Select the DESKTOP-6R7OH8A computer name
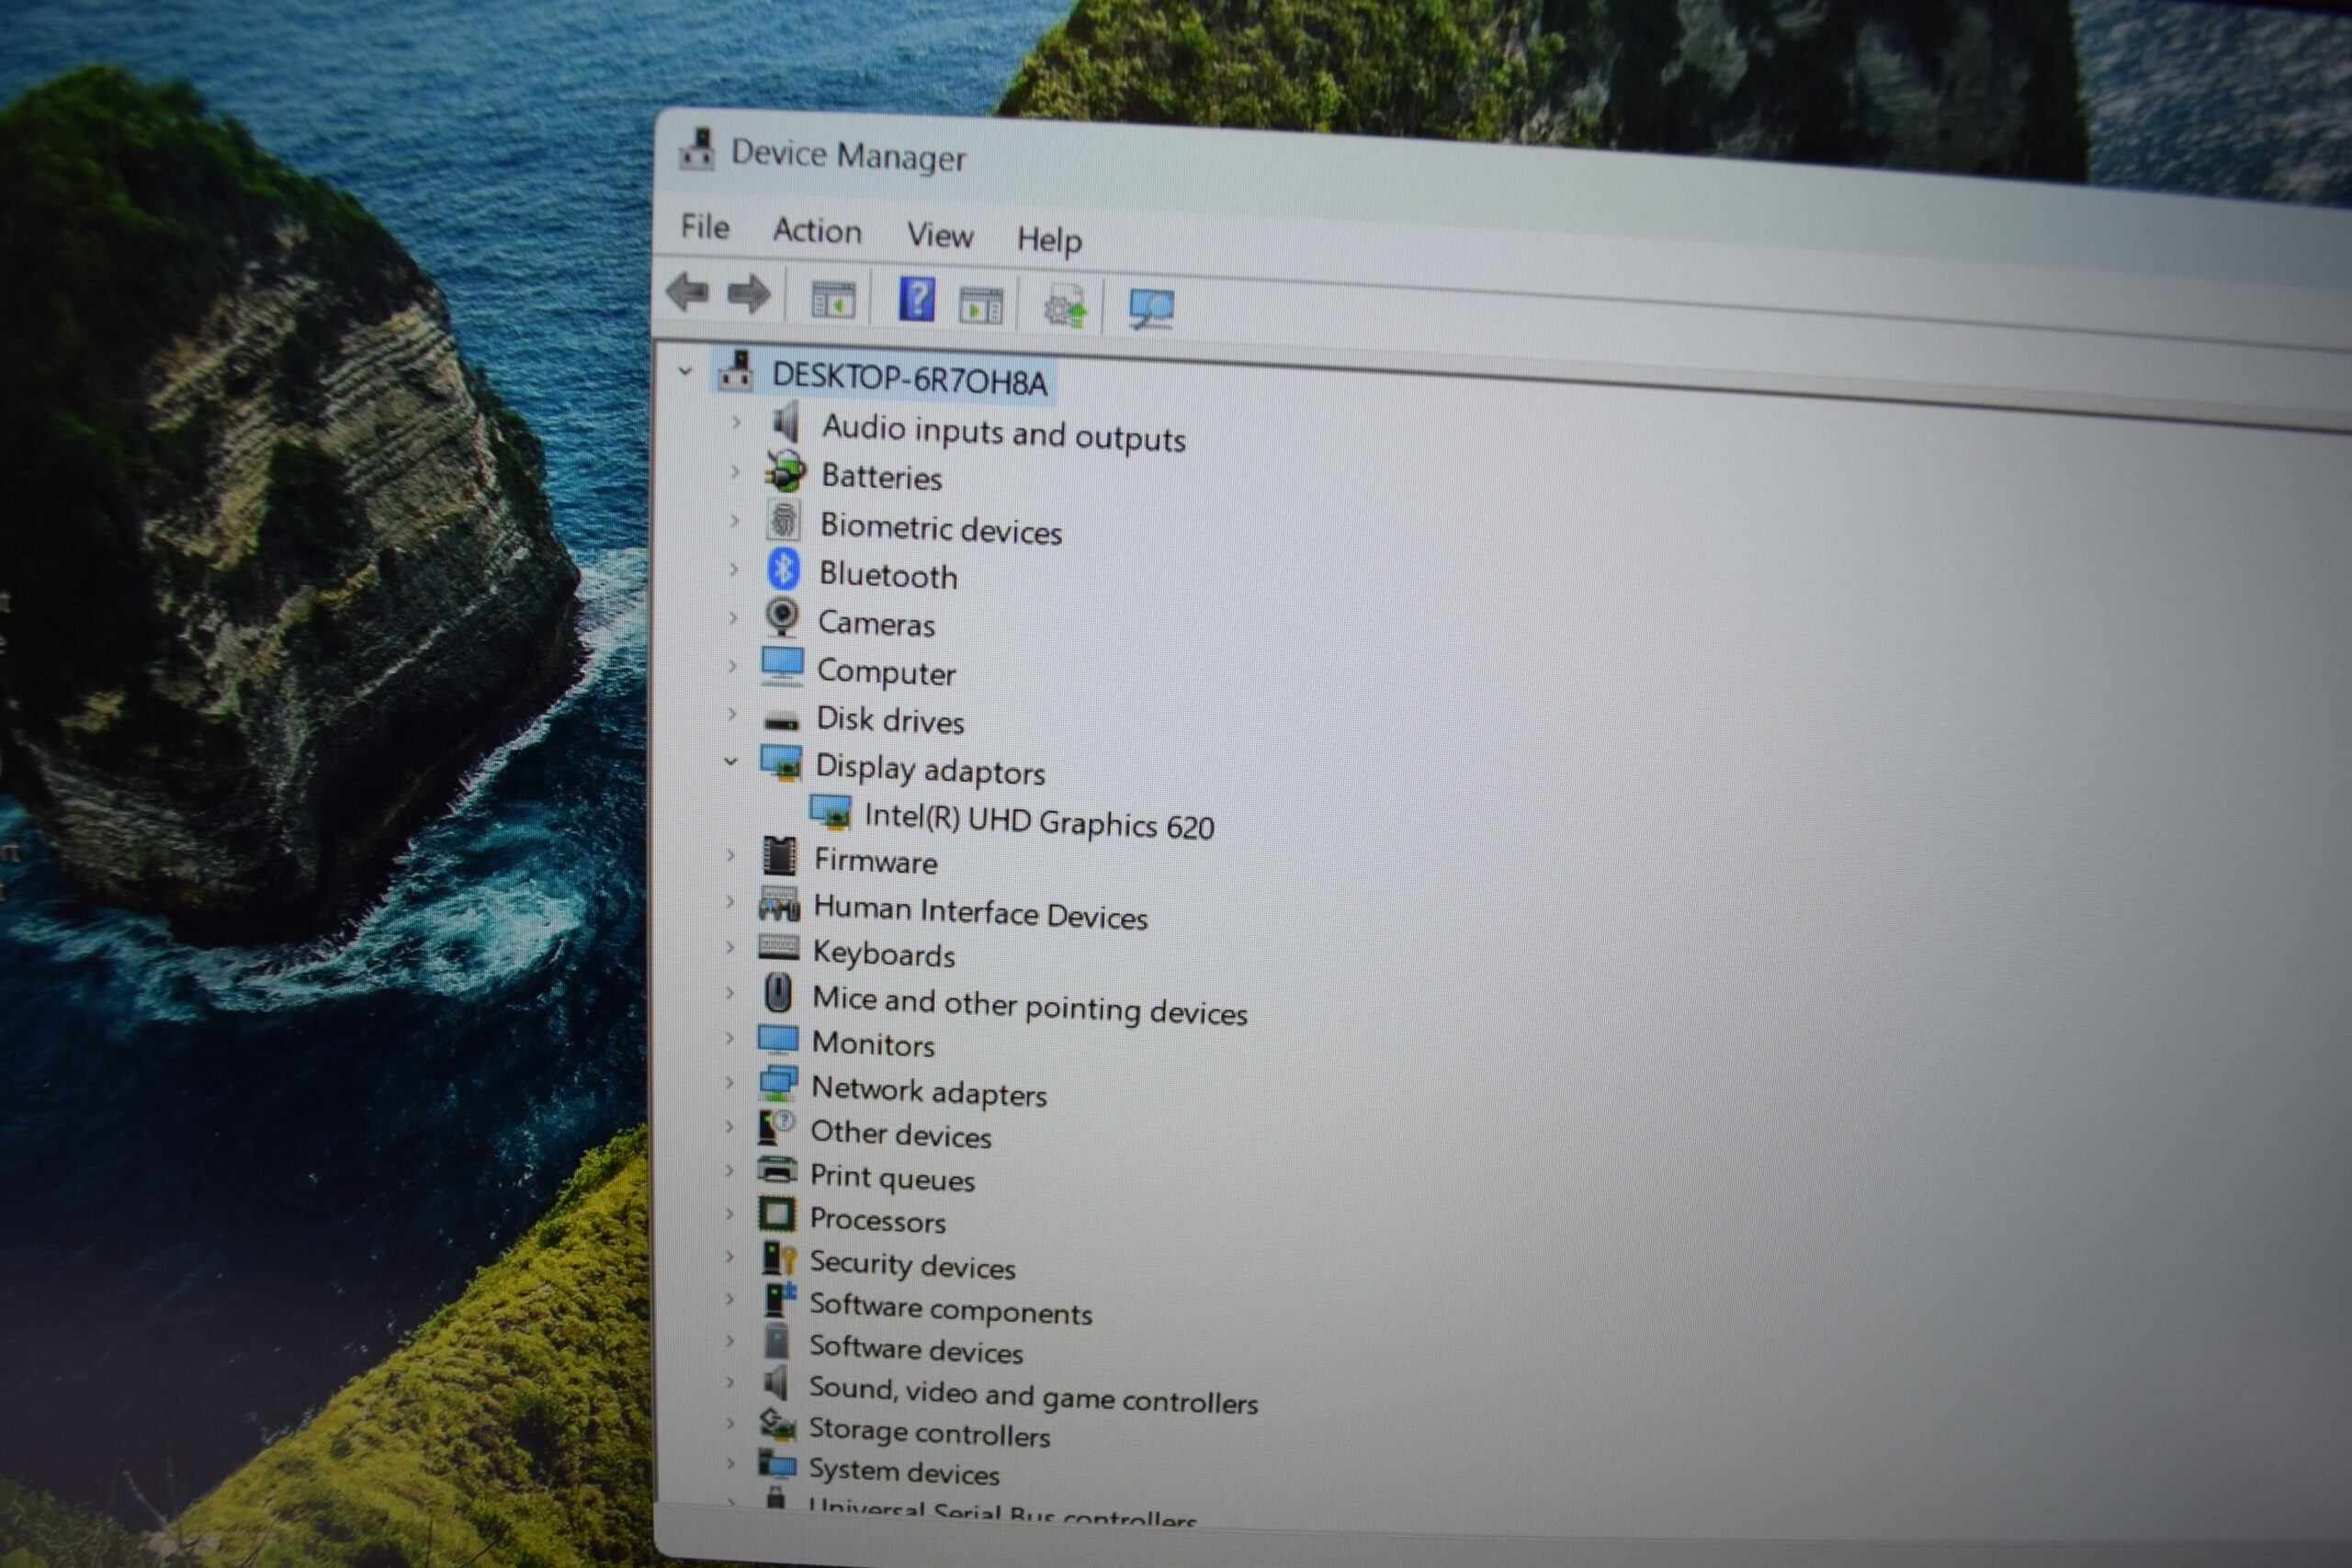Screen dimensions: 2352x1568 tap(909, 379)
